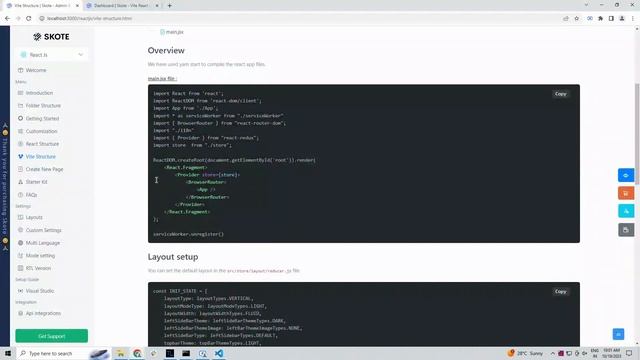Copy the main.jsx code block
Screen dimensions: 640x360
tap(560, 94)
